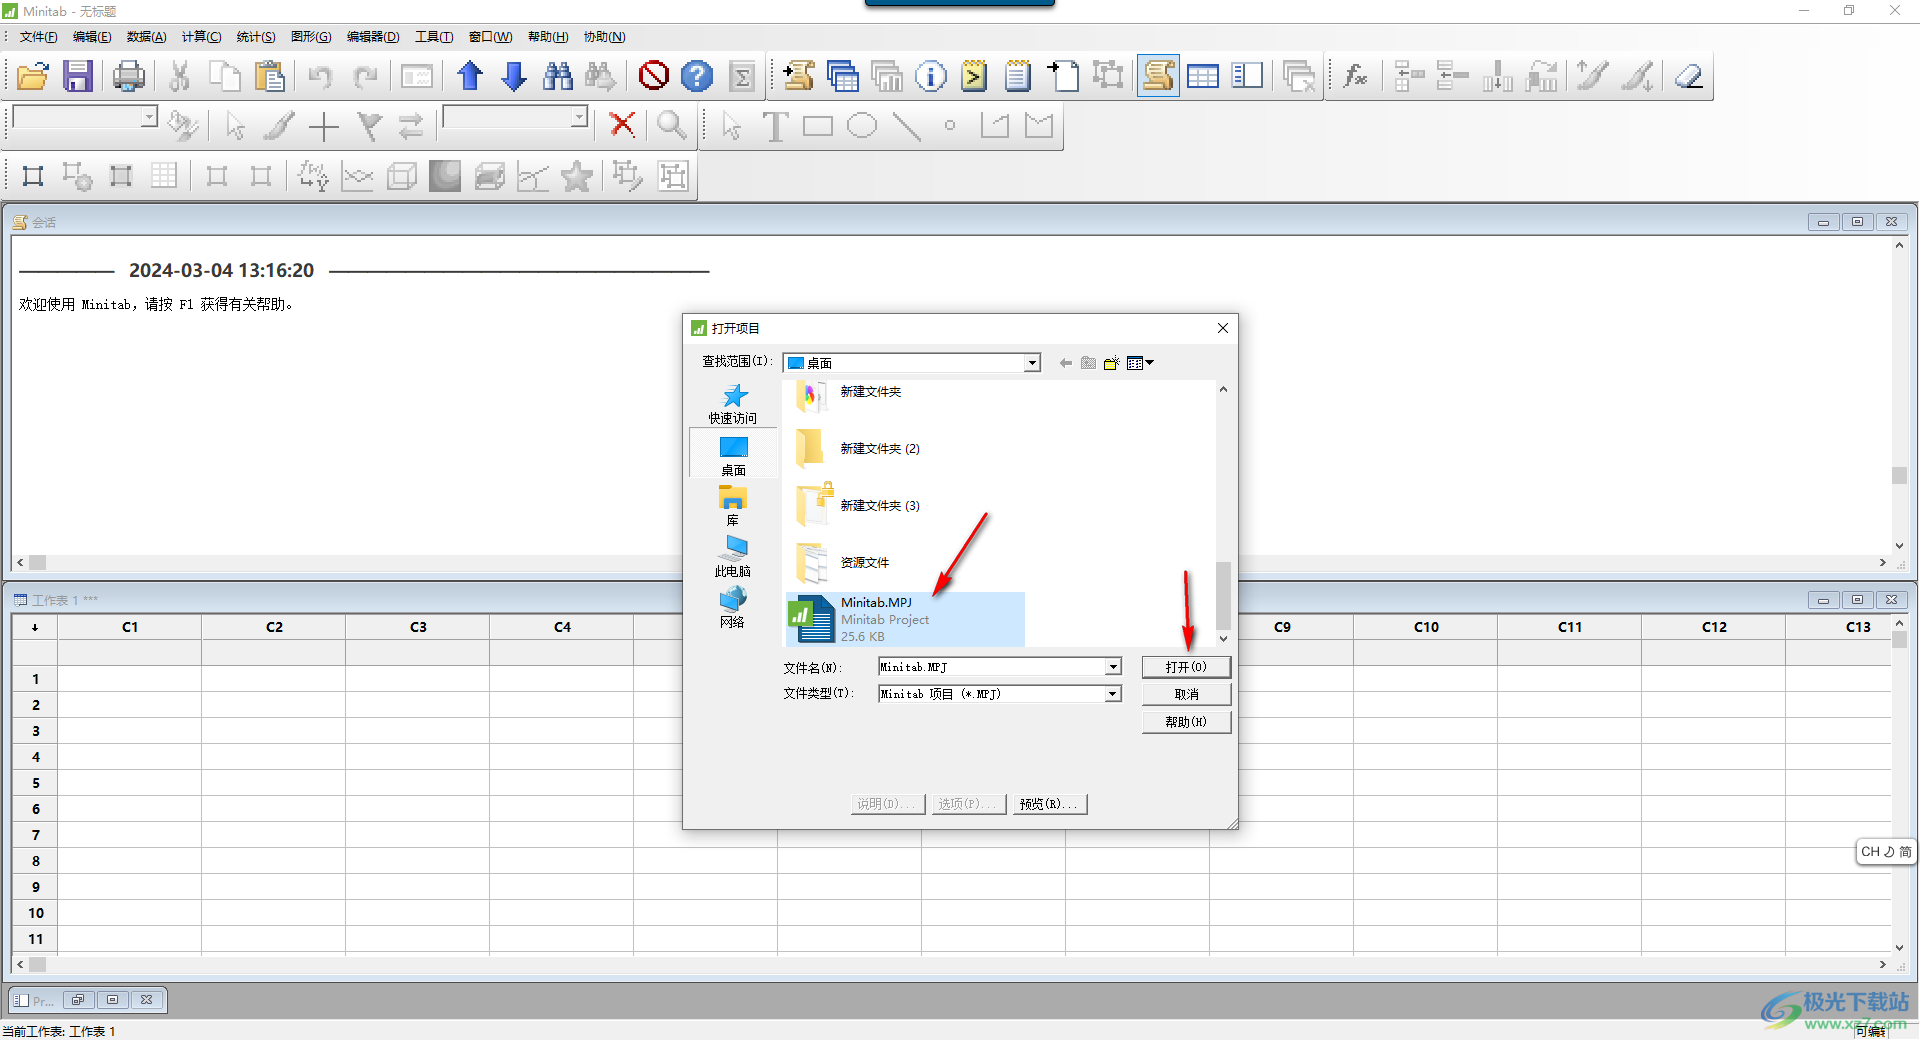Screen dimensions: 1920x1040
Task: Open the 图形(G) menu
Action: (x=311, y=37)
